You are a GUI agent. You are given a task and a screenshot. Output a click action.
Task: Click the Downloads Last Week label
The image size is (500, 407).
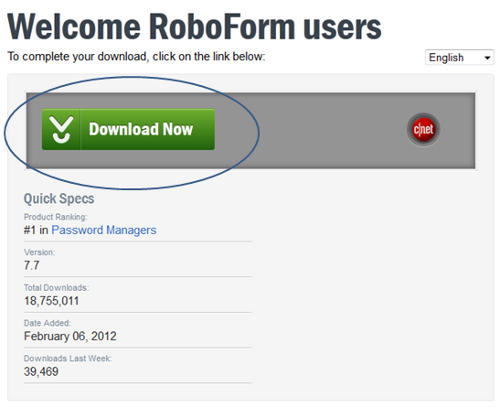(x=68, y=358)
